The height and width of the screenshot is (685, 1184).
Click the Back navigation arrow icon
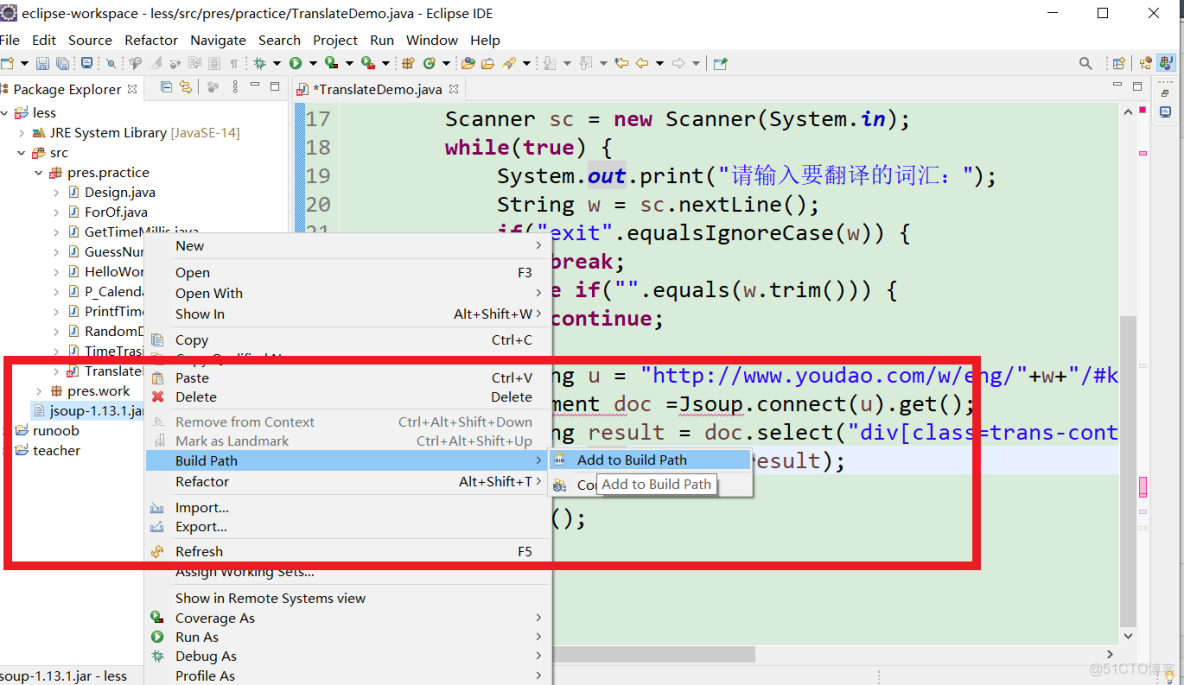click(x=642, y=63)
